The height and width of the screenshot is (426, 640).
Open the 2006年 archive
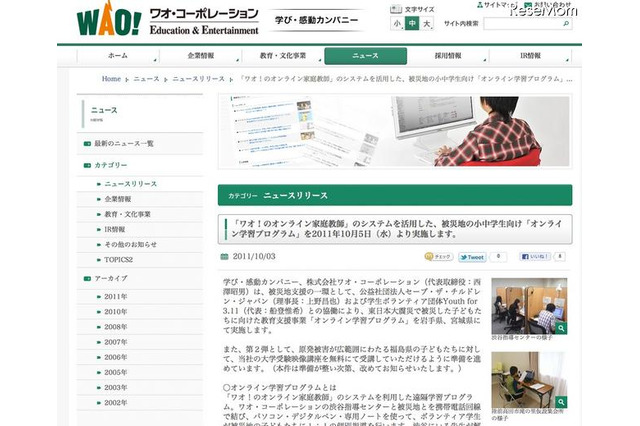[116, 357]
